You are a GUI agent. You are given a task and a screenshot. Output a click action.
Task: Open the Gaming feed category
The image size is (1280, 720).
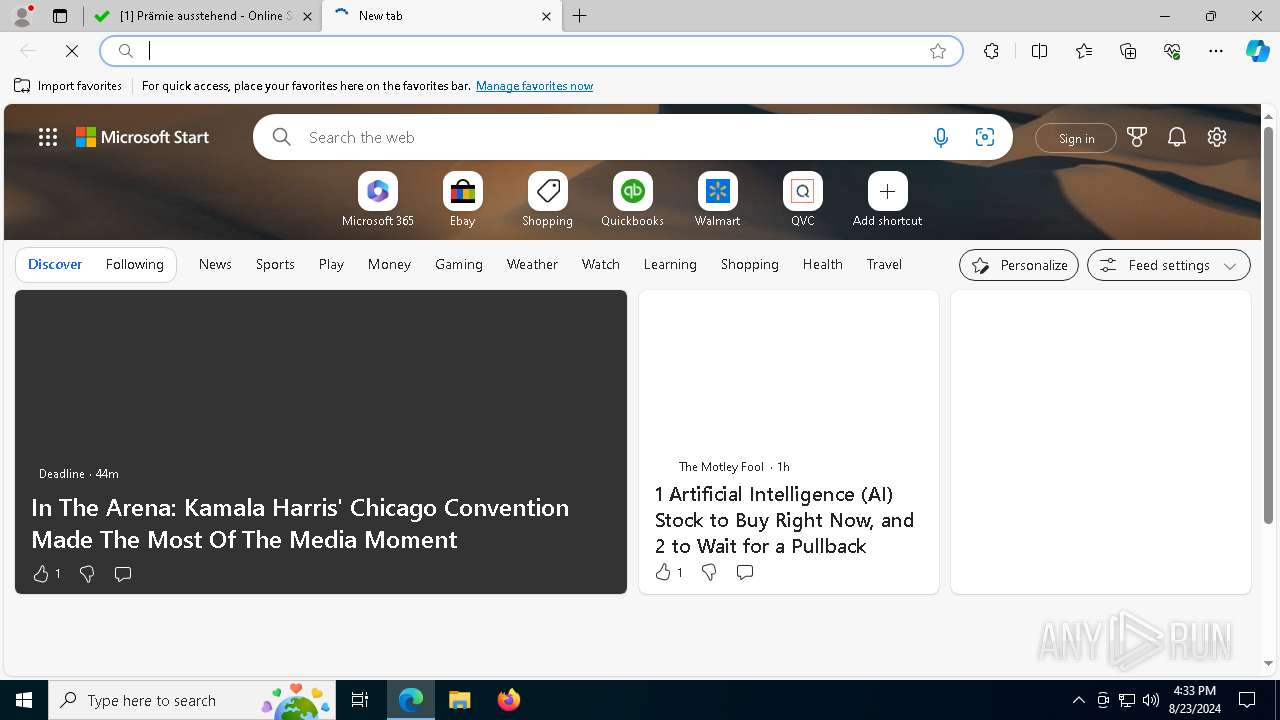459,265
